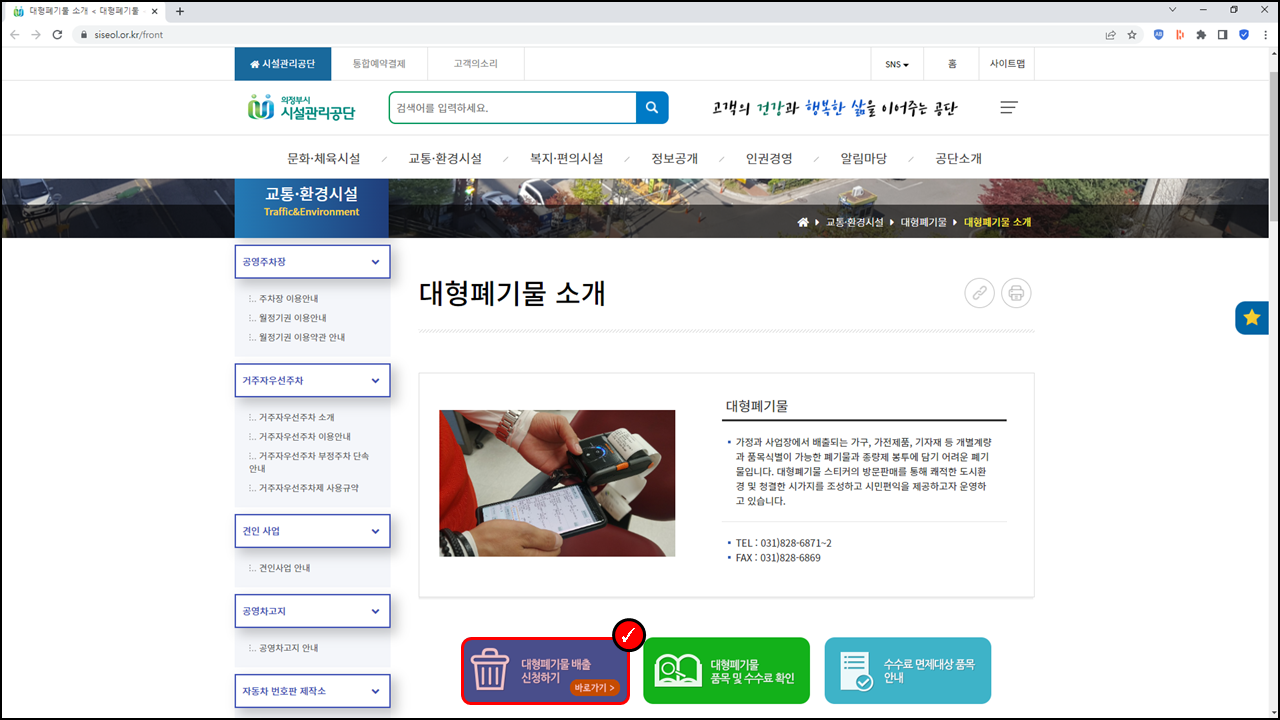Image resolution: width=1280 pixels, height=720 pixels.
Task: Switch to 통합예약결제 tab
Action: [x=379, y=64]
